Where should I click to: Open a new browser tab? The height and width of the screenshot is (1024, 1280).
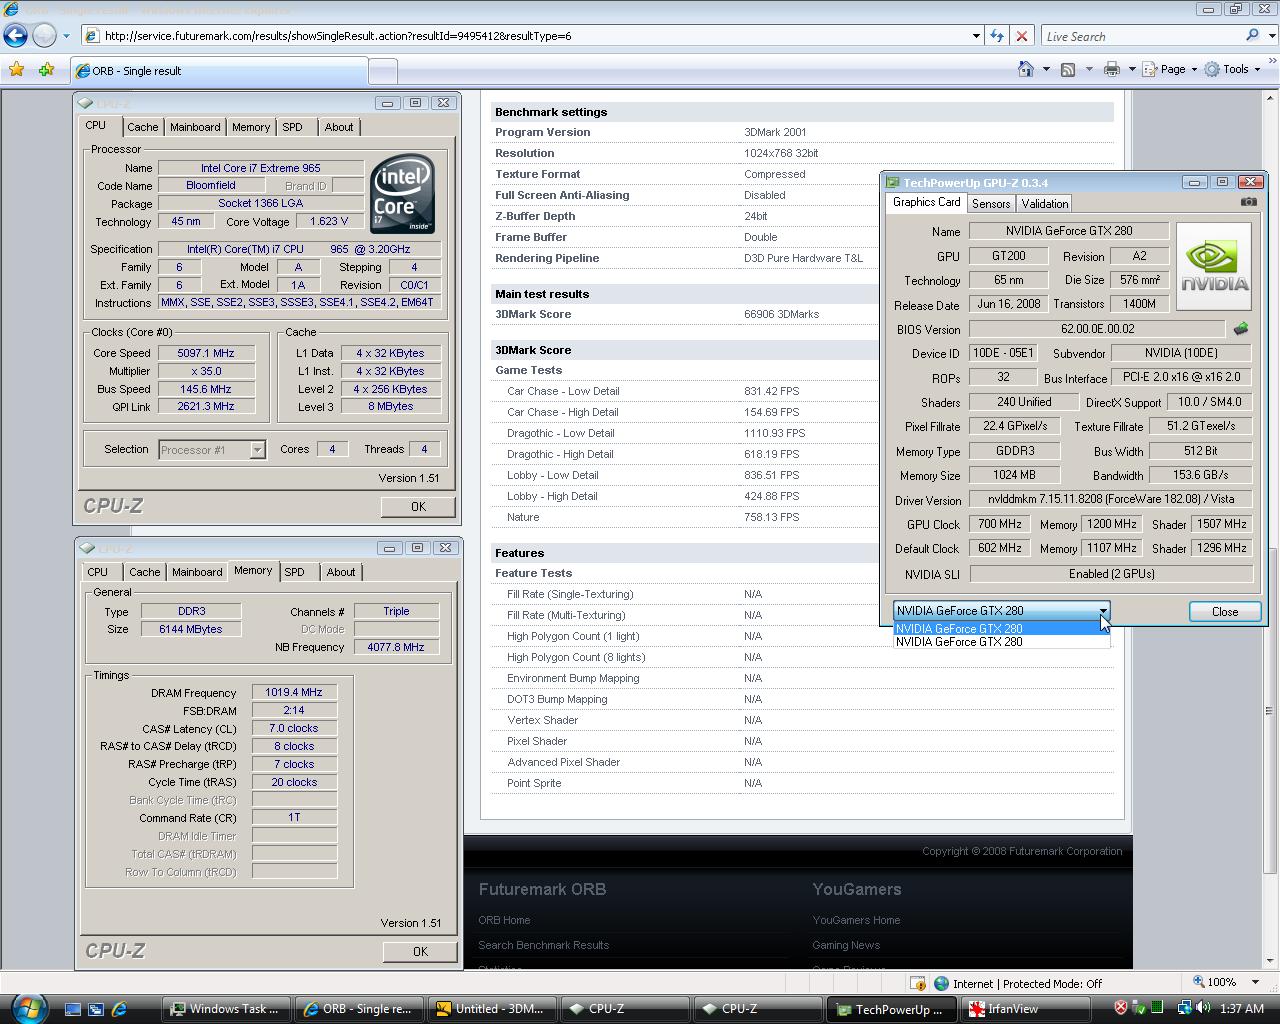click(x=383, y=71)
